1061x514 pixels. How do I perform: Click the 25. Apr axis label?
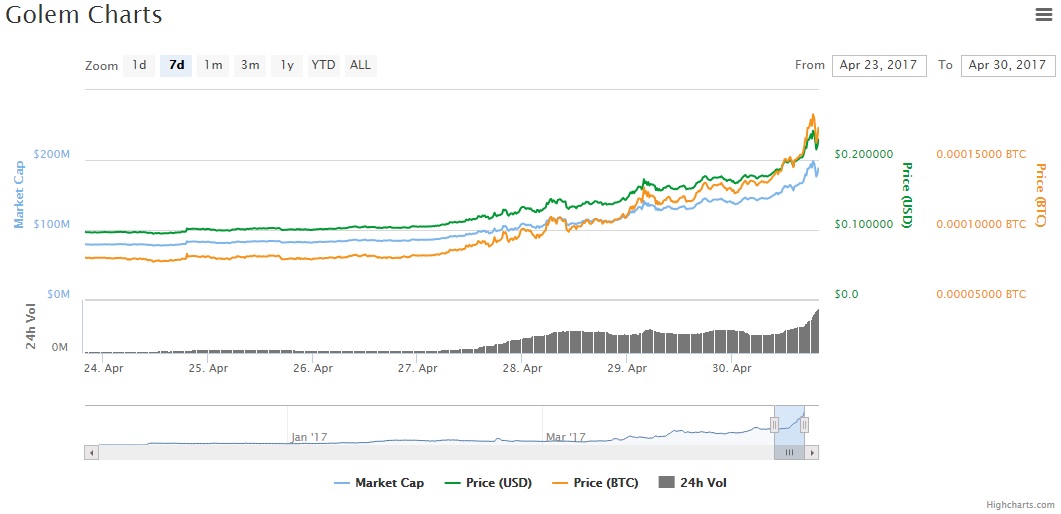[208, 369]
